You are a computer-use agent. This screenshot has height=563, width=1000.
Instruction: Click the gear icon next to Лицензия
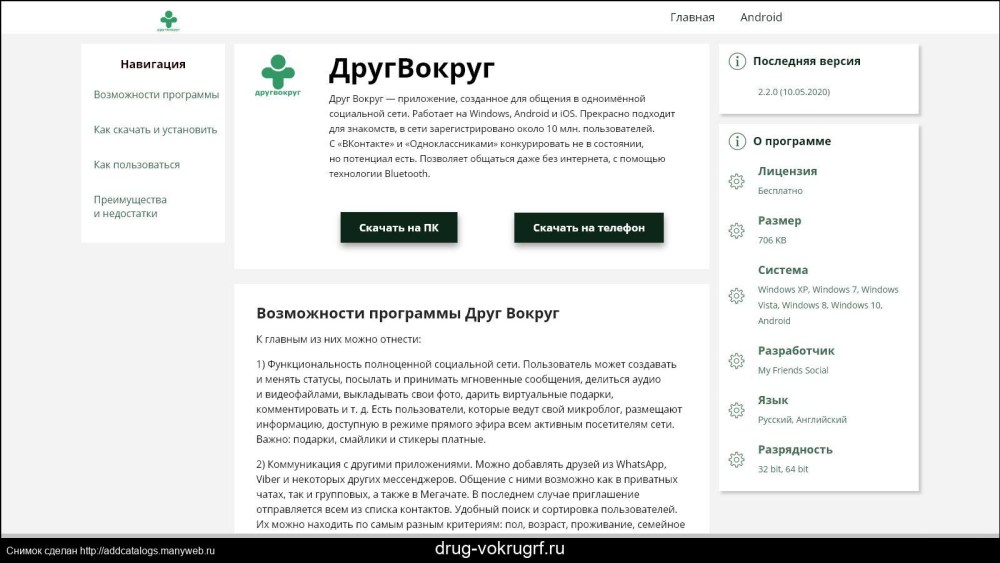coord(737,181)
